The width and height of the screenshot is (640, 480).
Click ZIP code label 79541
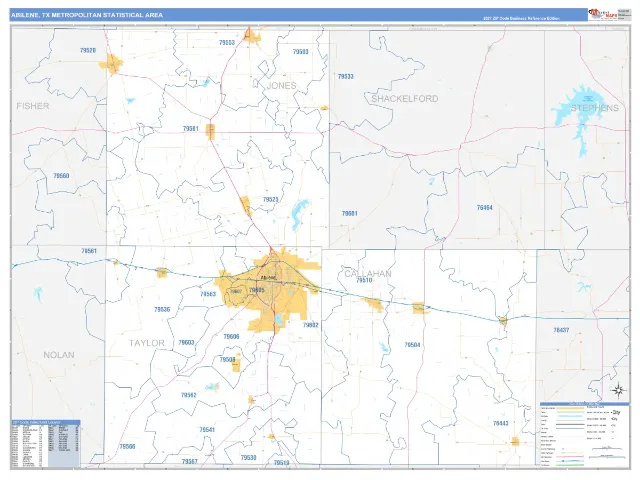[x=207, y=430]
